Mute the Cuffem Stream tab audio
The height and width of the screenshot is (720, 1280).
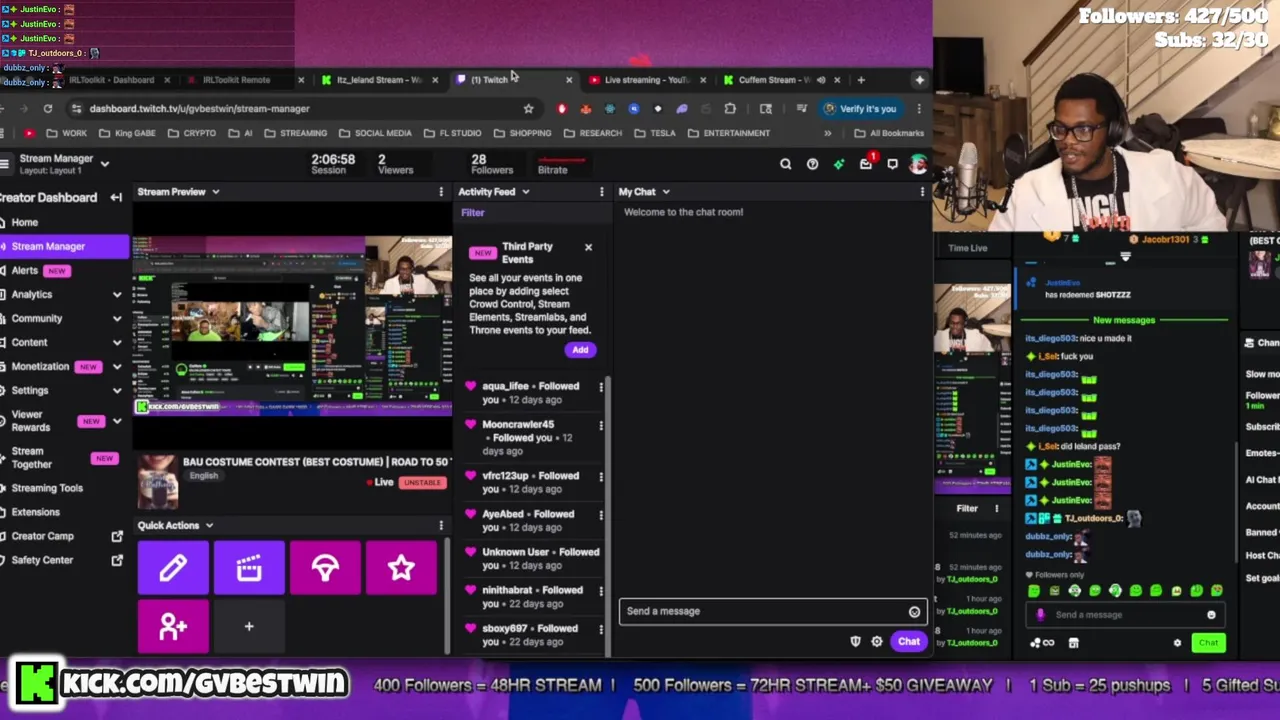point(821,80)
